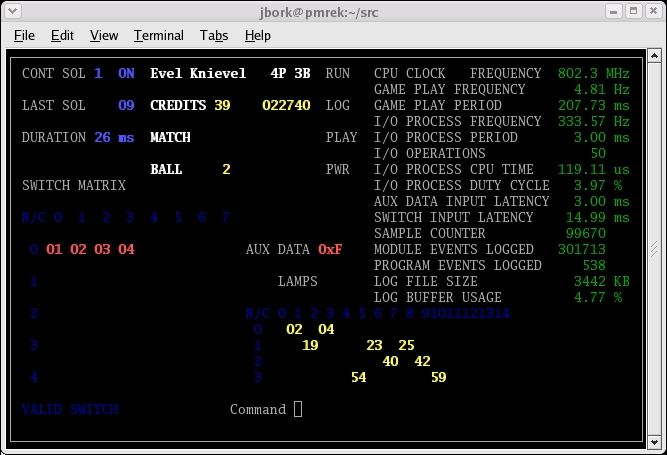Minimize the terminal window
Viewport: 667px width, 455px height.
614,10
